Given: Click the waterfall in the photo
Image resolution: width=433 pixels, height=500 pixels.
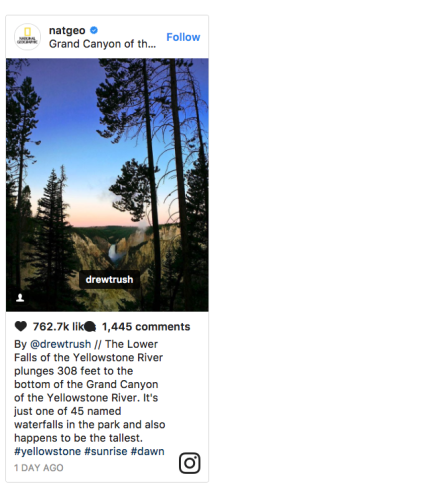Looking at the screenshot, I should pyautogui.click(x=112, y=253).
